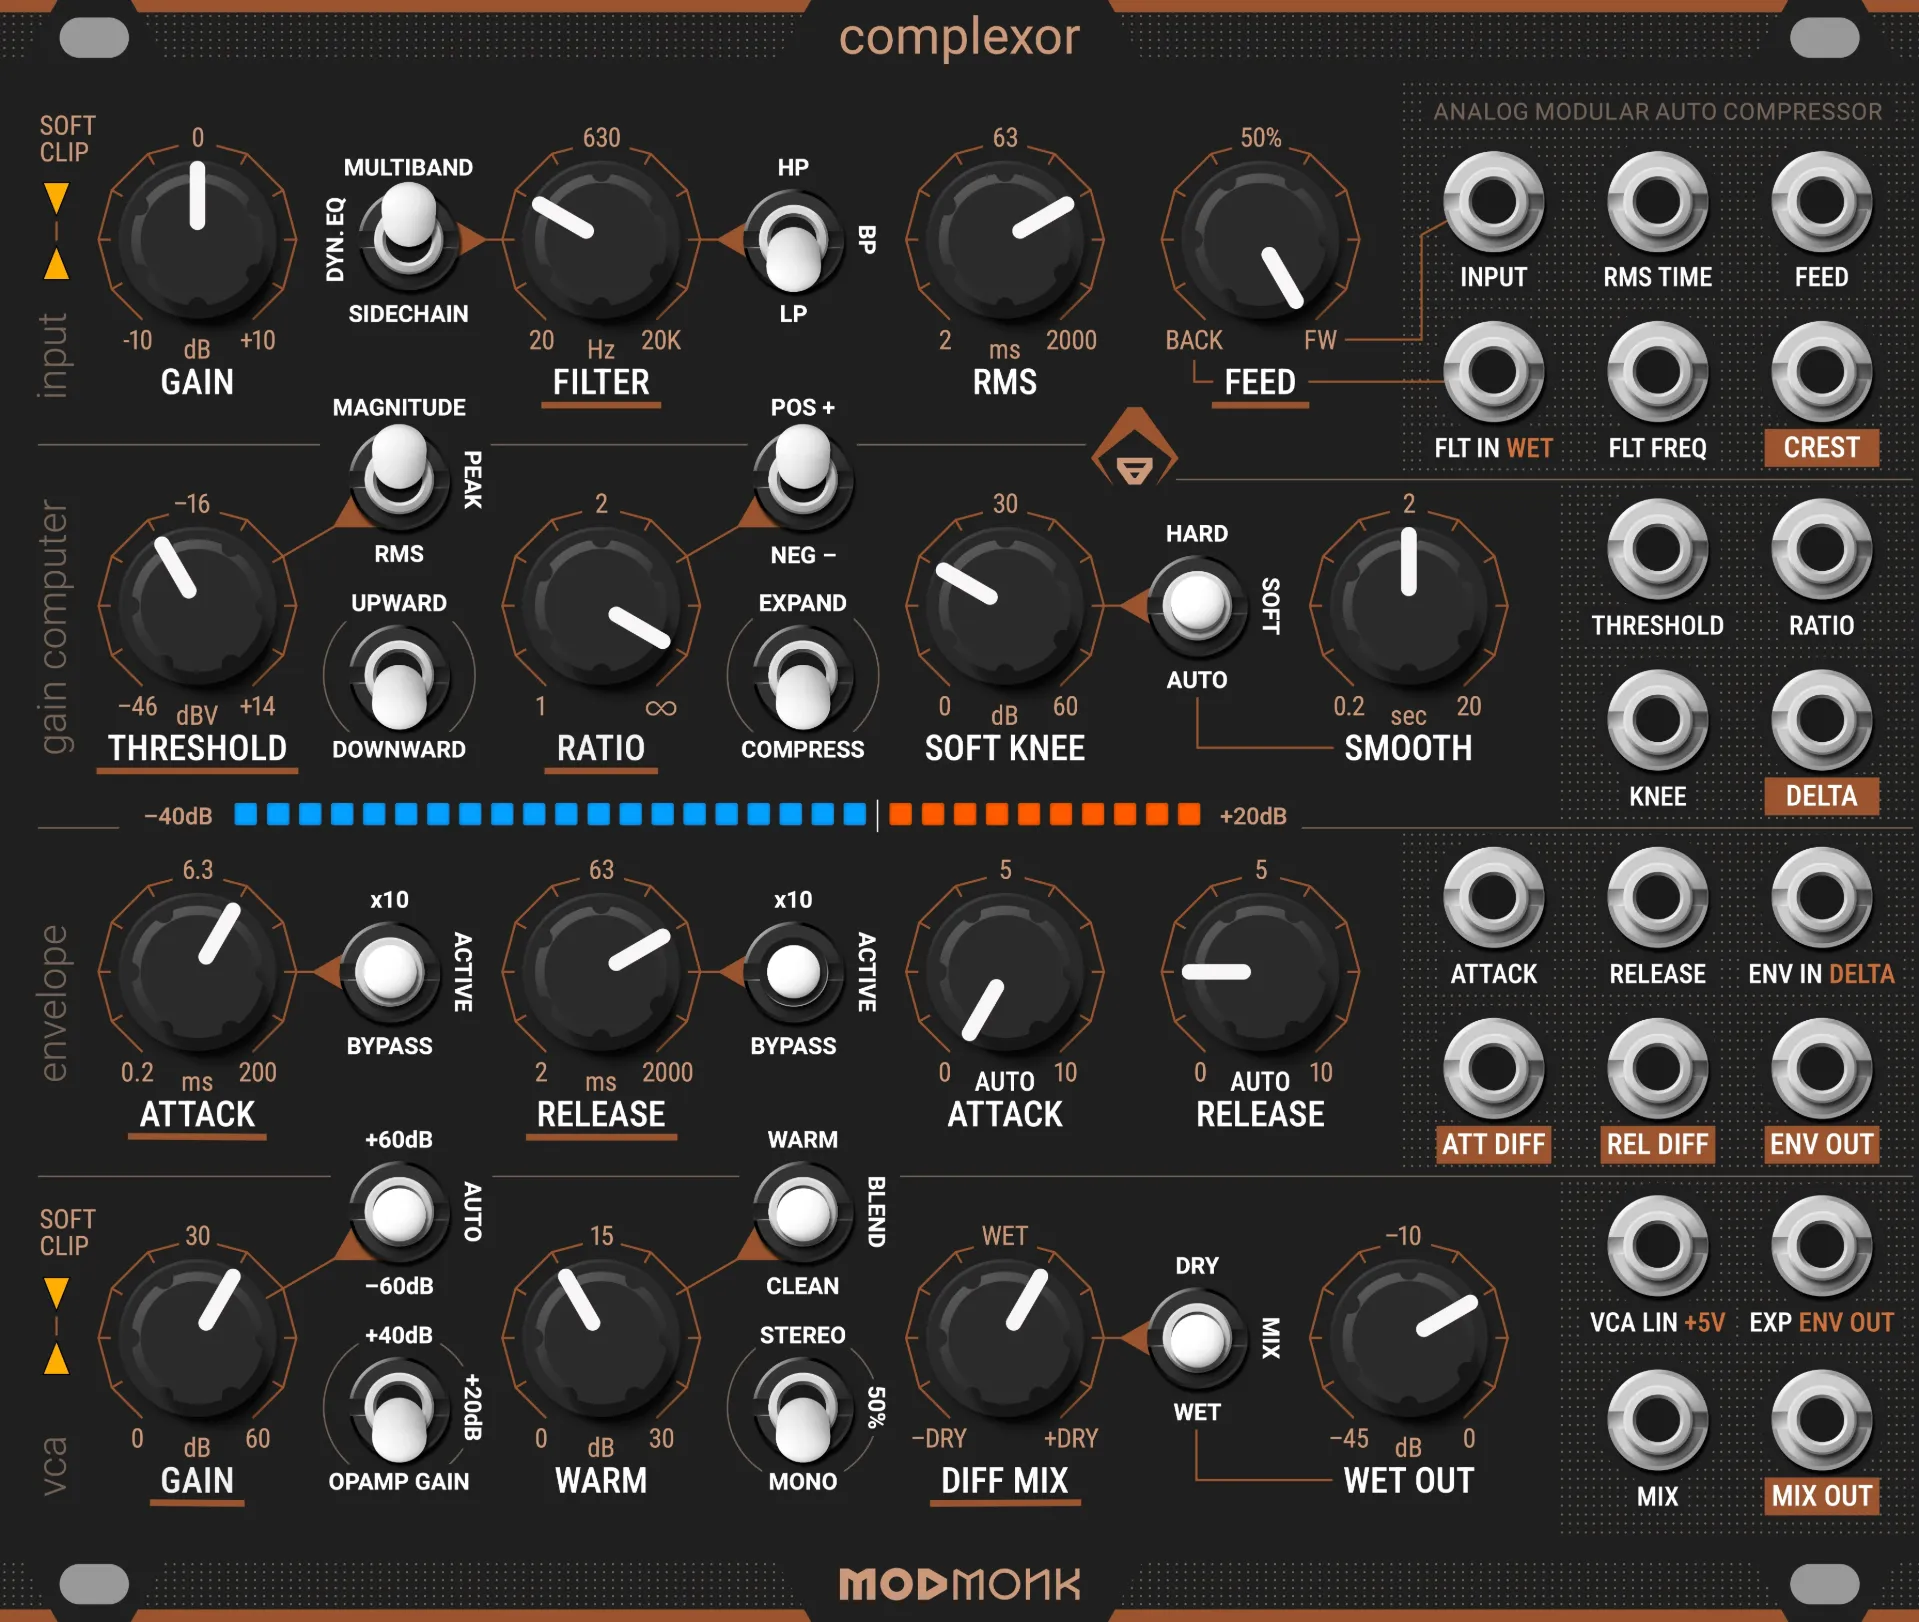Click the KNEE CV jack
The image size is (1919, 1622).
tap(1656, 721)
